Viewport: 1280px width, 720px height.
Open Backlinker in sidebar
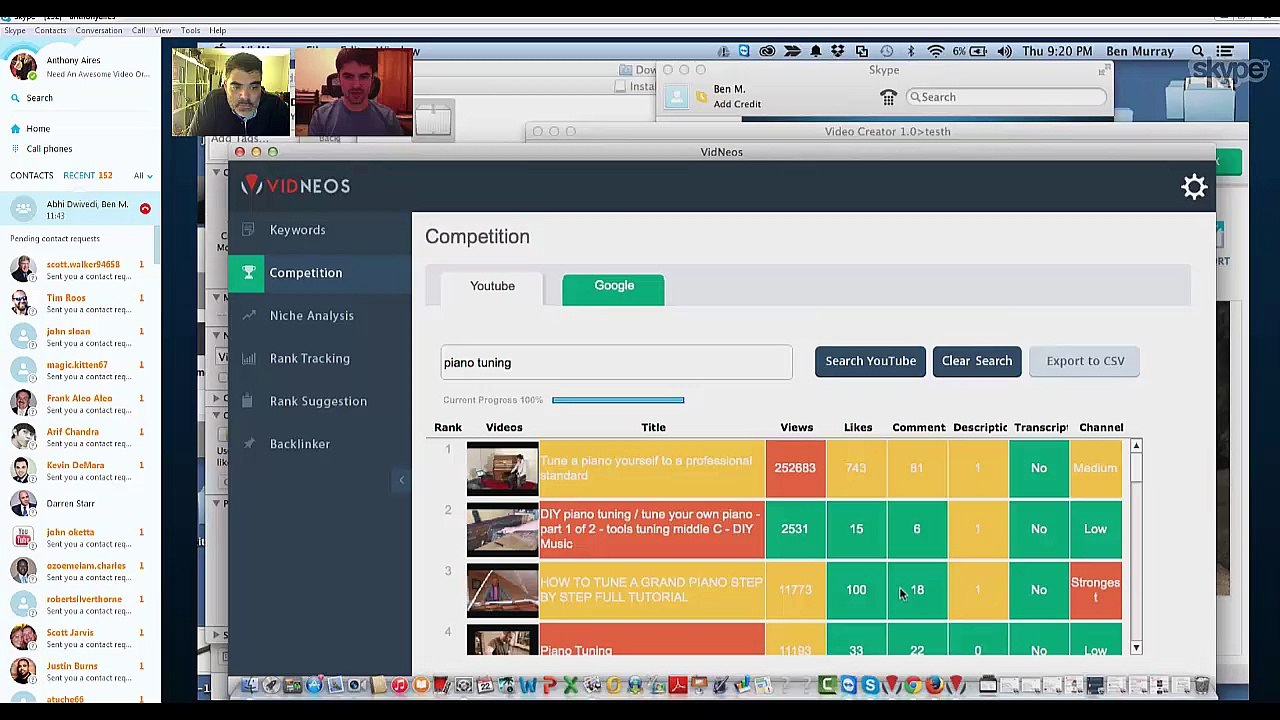tap(299, 444)
